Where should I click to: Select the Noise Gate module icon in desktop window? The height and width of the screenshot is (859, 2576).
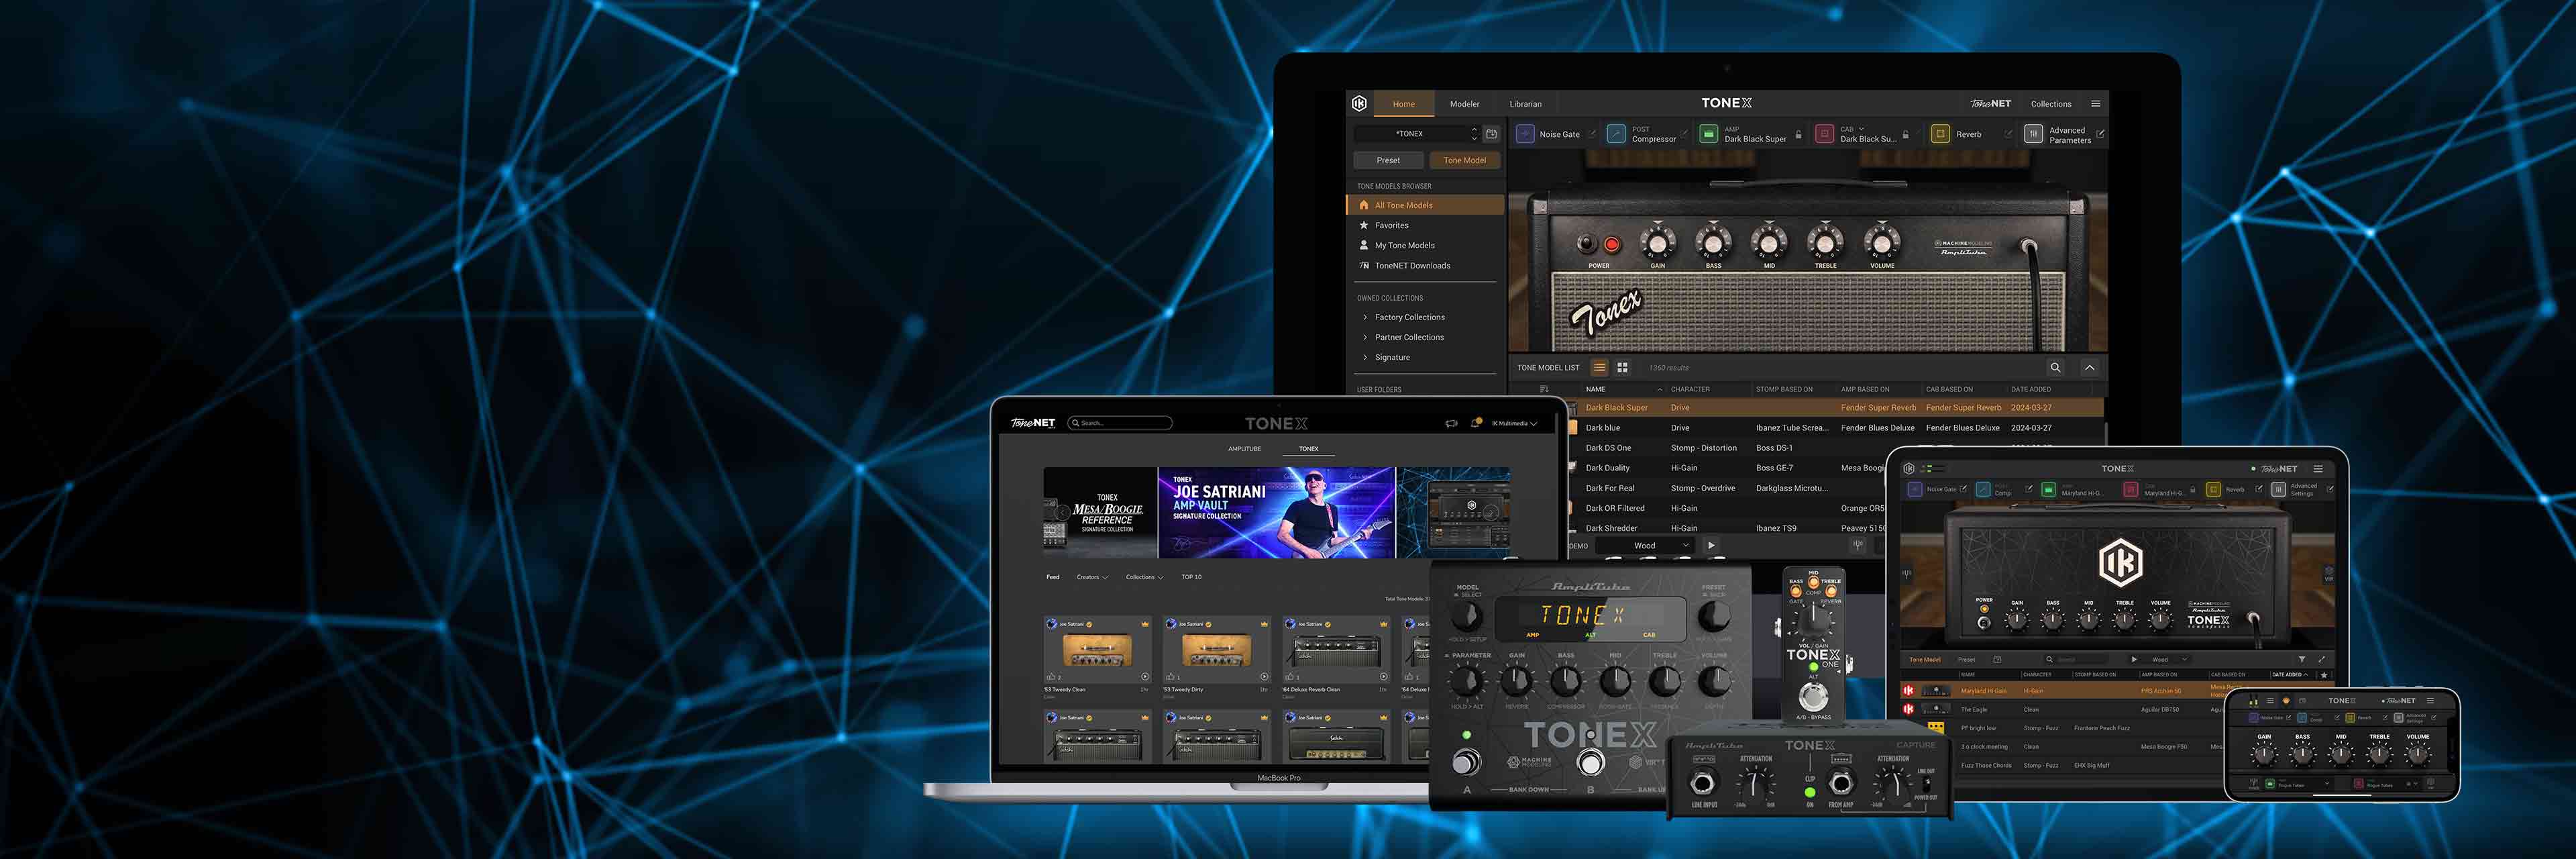[x=1525, y=133]
